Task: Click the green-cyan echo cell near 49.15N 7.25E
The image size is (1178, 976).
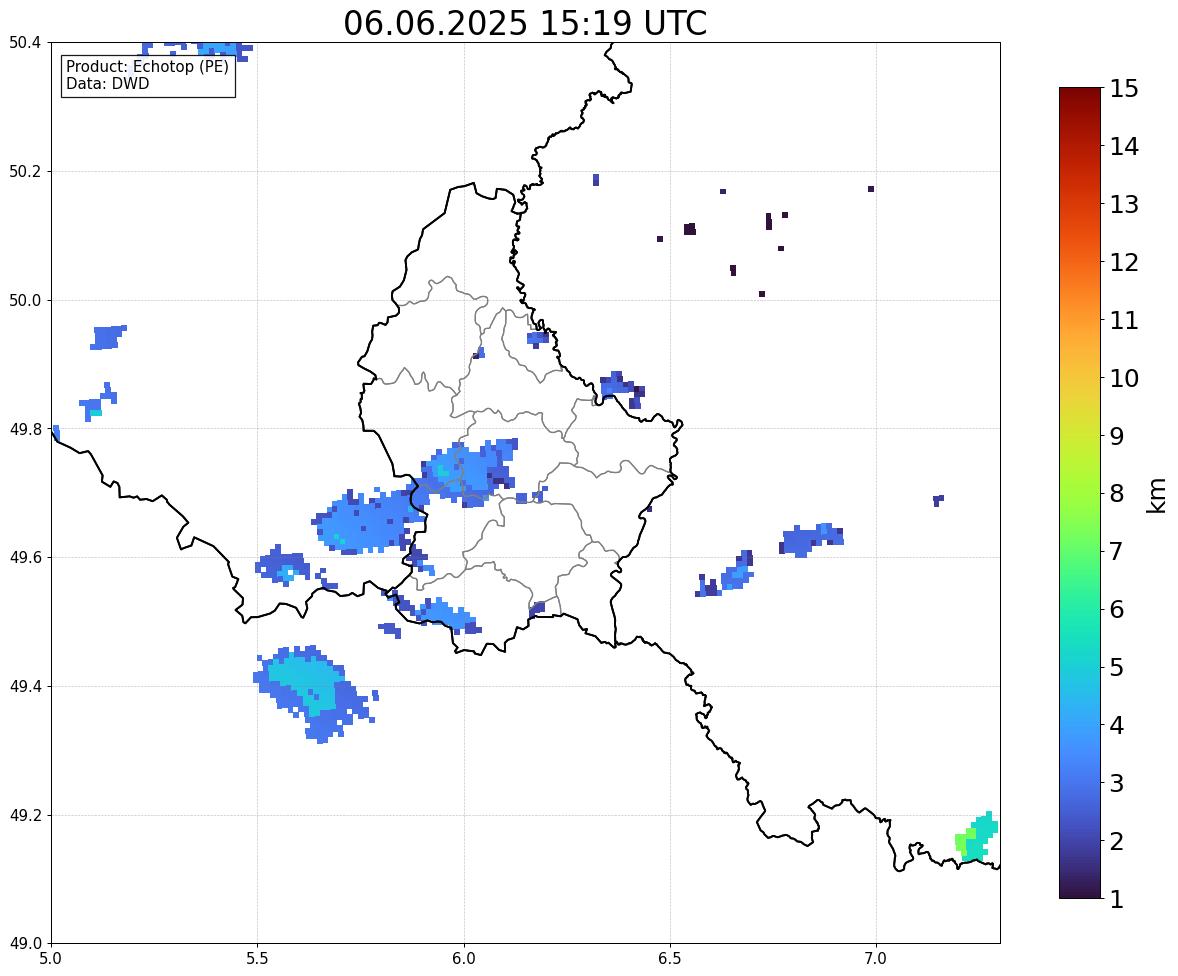Action: click(976, 837)
